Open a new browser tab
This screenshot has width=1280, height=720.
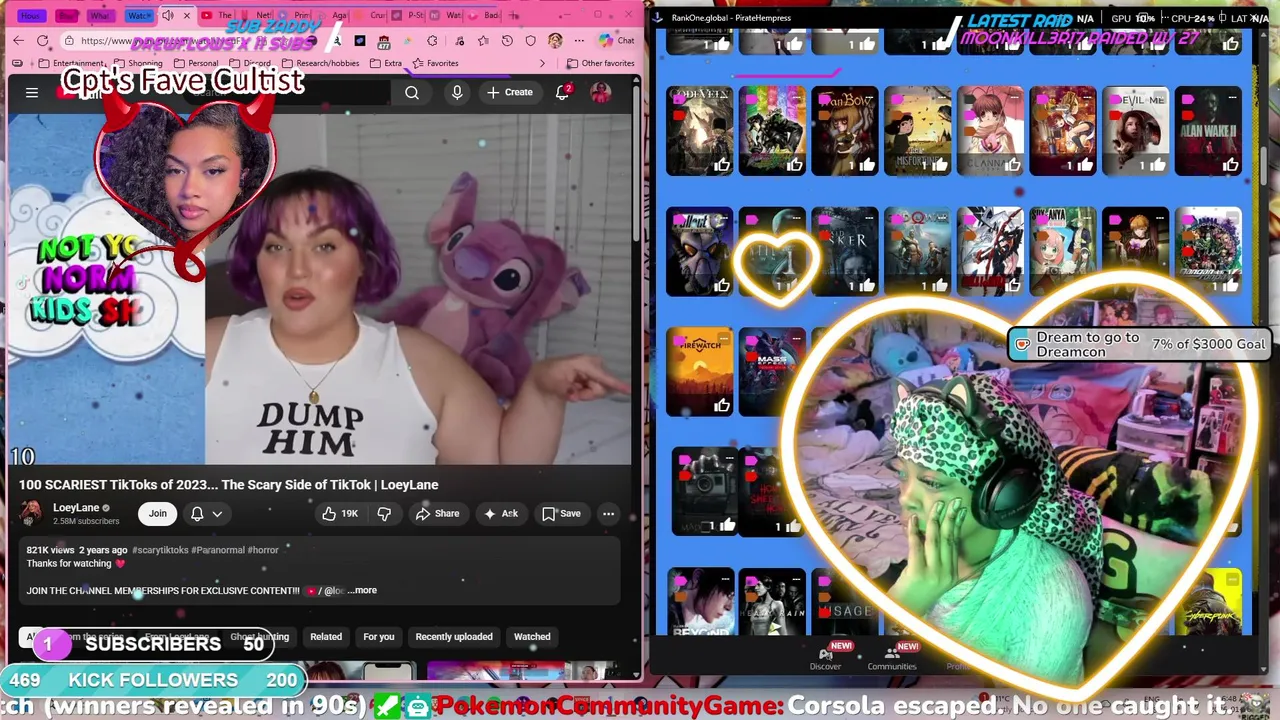point(514,15)
